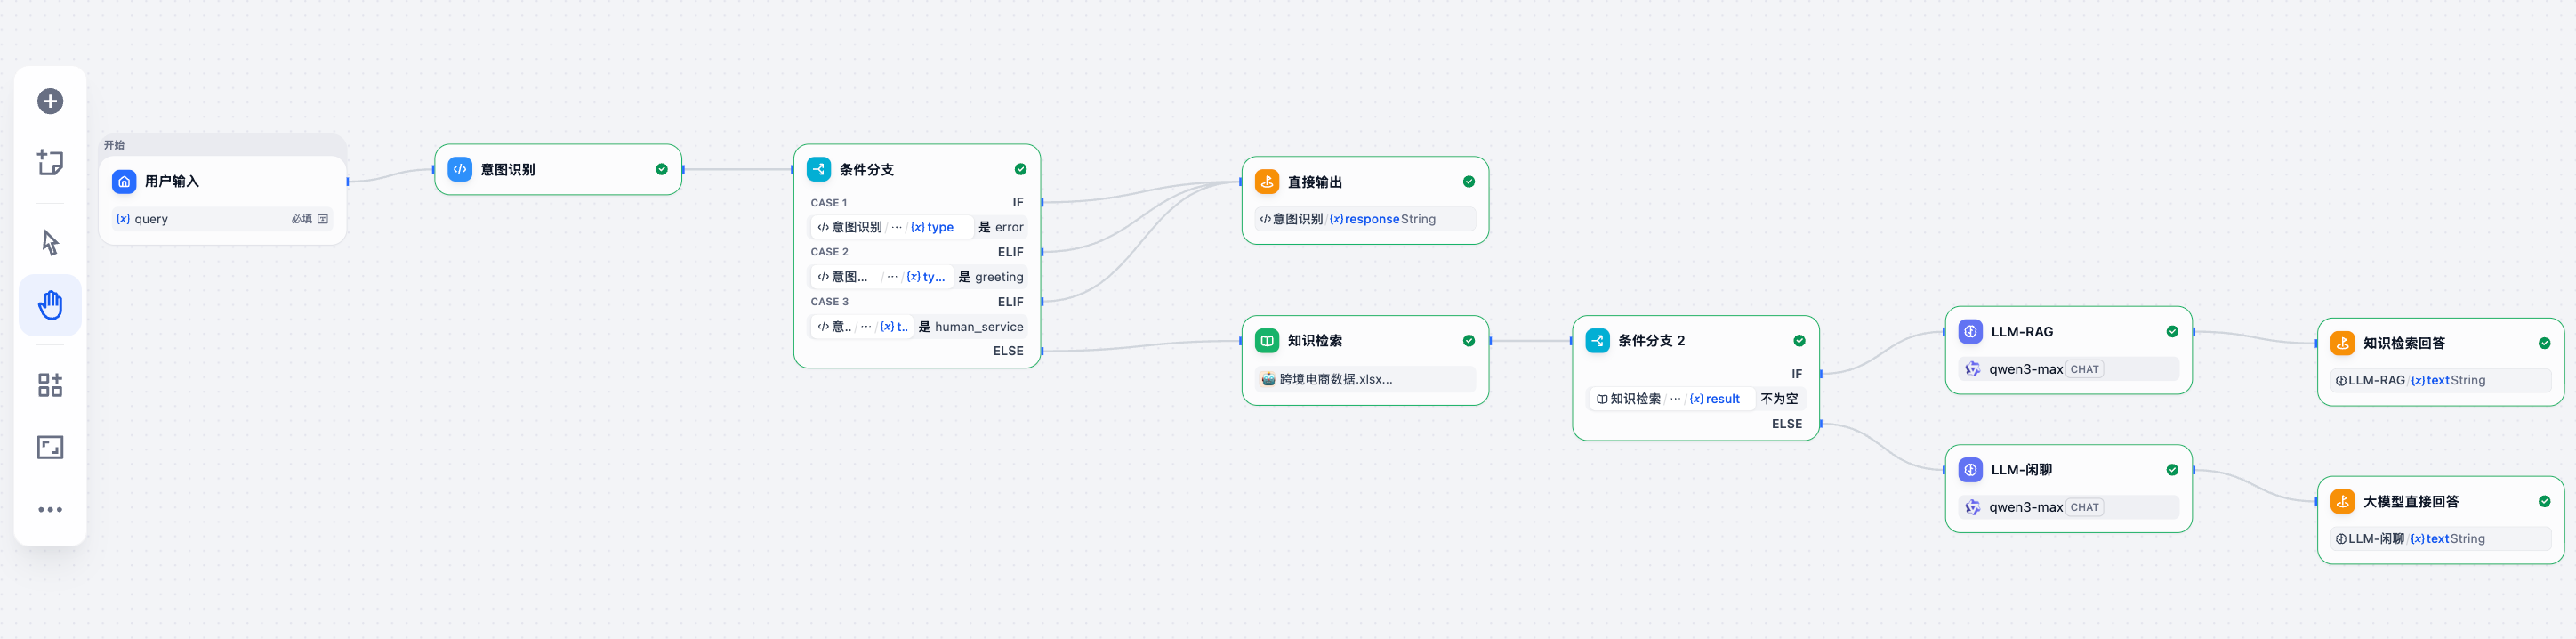Click the green check on 条件分支 2 node

pyautogui.click(x=1799, y=341)
